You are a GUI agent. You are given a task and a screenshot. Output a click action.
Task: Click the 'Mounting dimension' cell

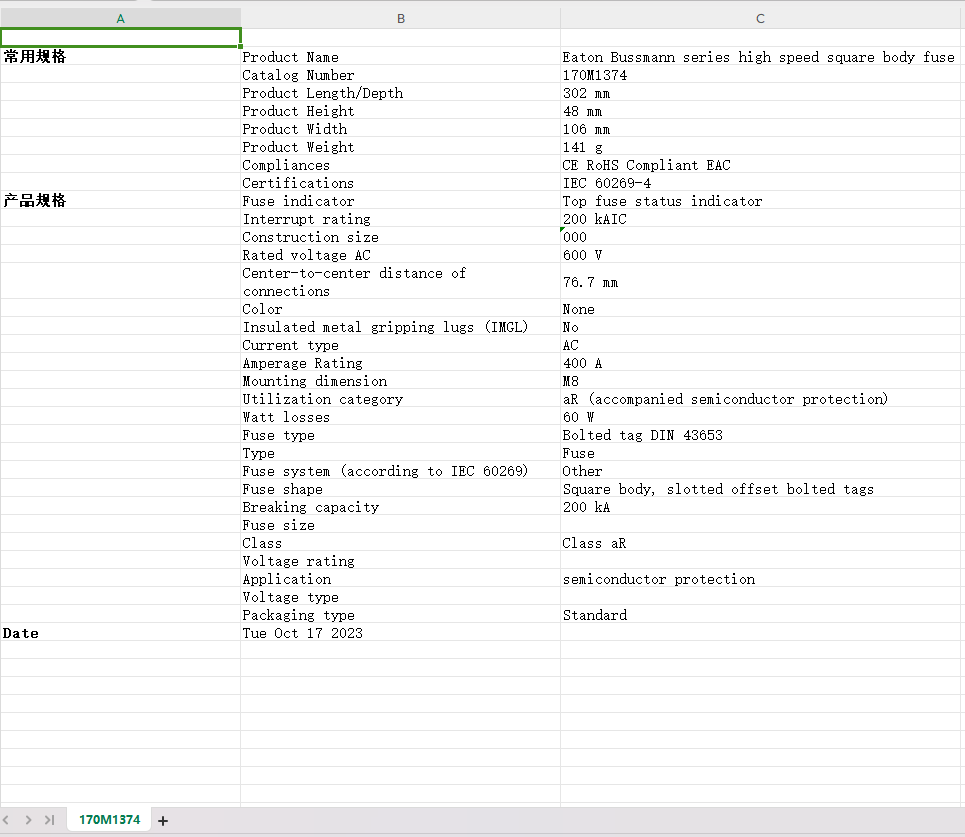click(x=401, y=380)
